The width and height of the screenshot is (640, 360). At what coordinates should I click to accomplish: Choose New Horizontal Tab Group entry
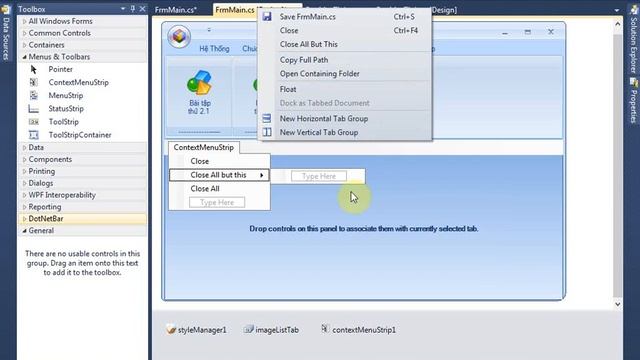tap(344, 119)
